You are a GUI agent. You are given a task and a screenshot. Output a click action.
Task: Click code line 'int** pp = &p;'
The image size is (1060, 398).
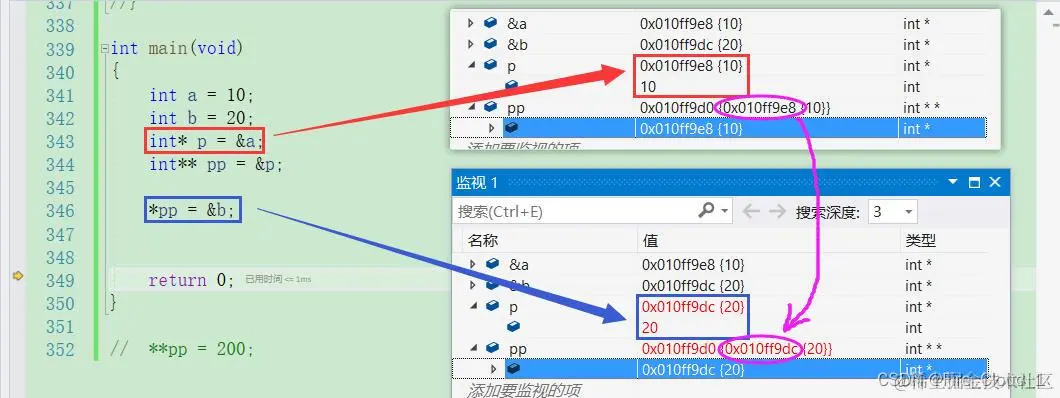tap(216, 164)
